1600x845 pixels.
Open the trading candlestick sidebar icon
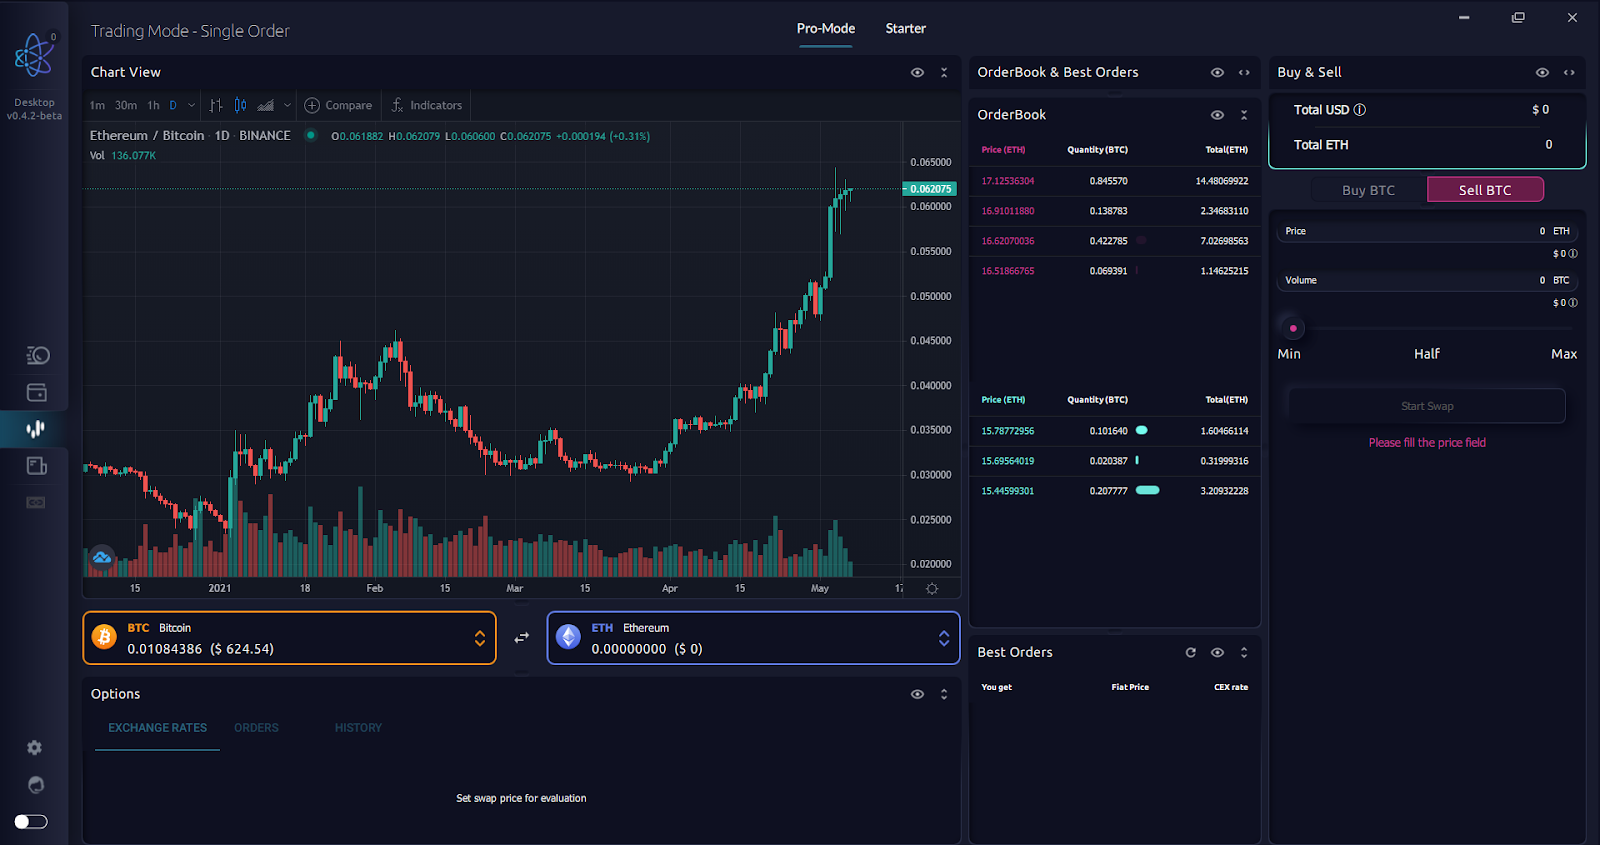(x=36, y=429)
